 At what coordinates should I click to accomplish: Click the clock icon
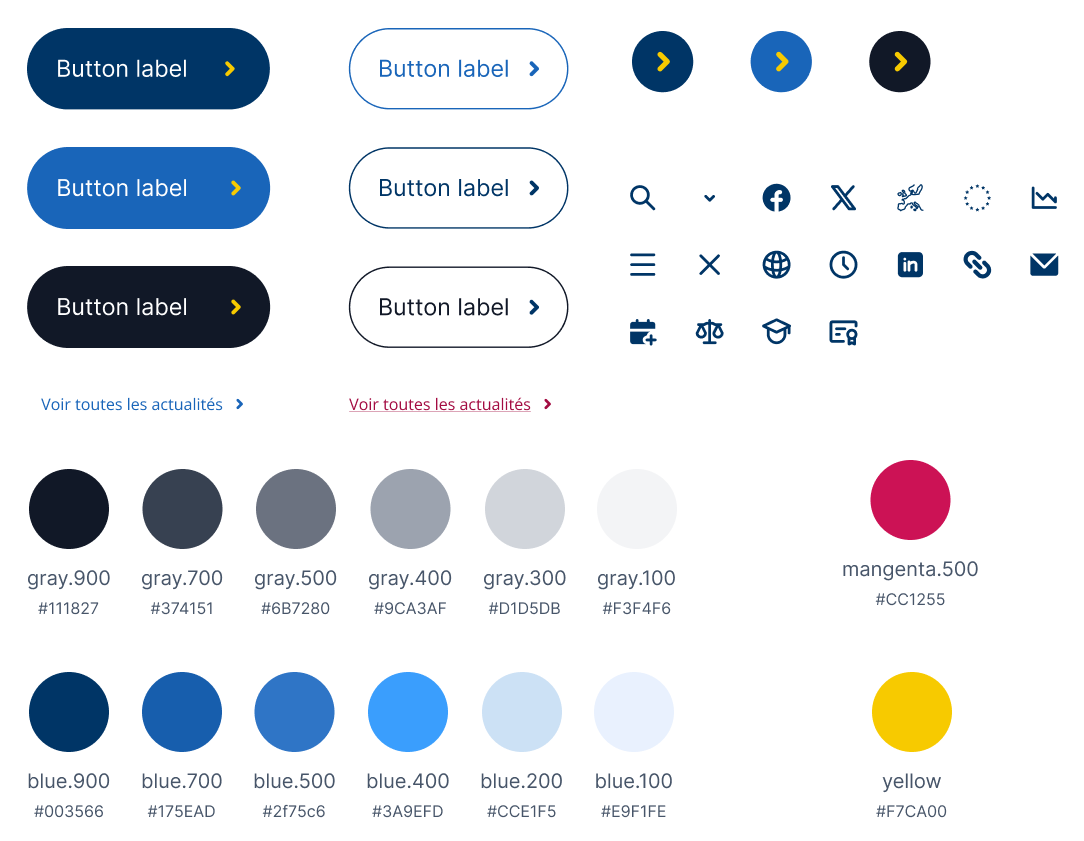843,264
